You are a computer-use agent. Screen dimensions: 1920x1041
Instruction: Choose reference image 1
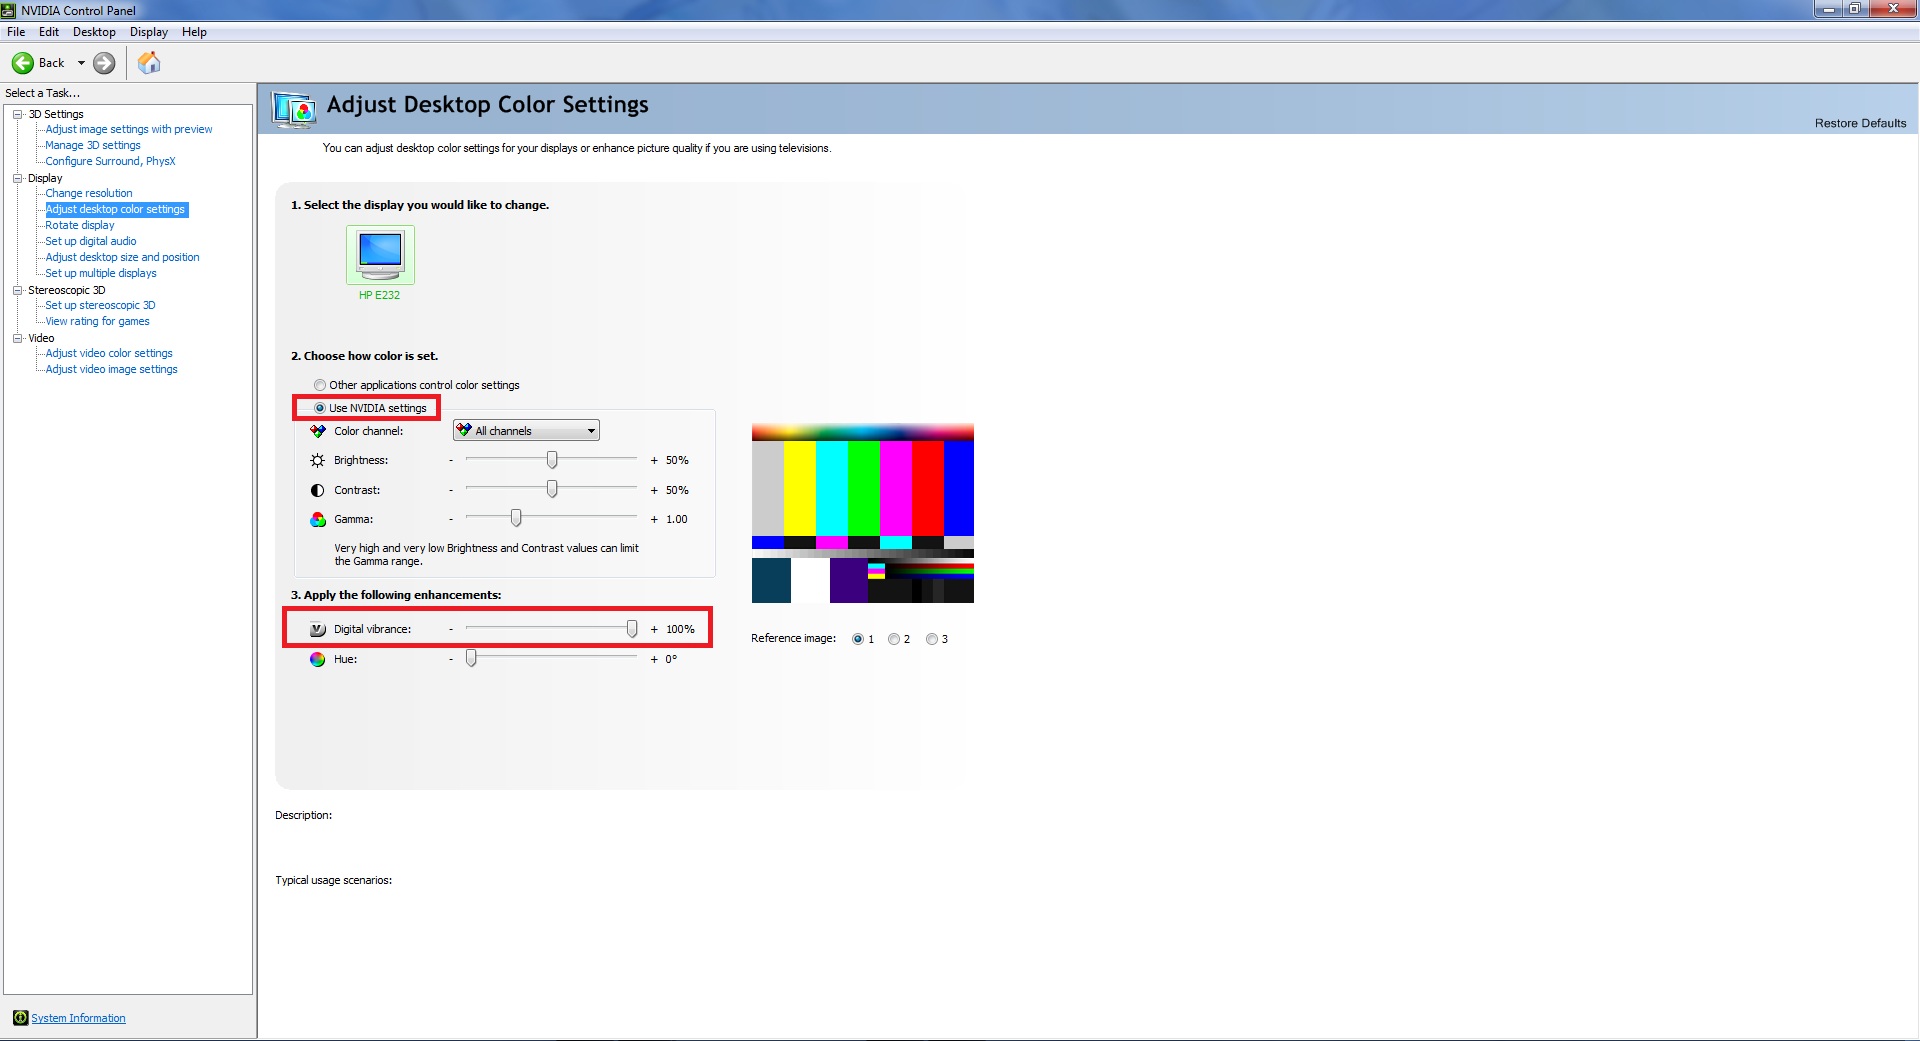coord(858,639)
